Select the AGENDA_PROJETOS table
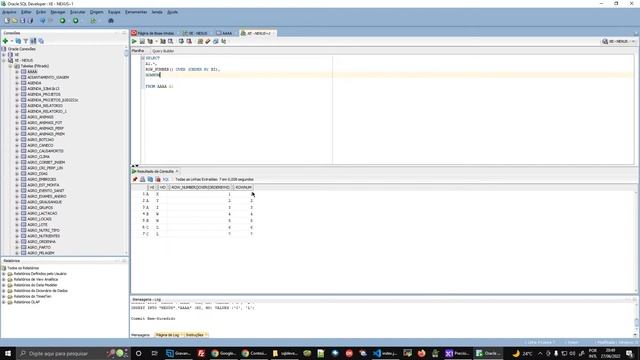 (x=44, y=94)
